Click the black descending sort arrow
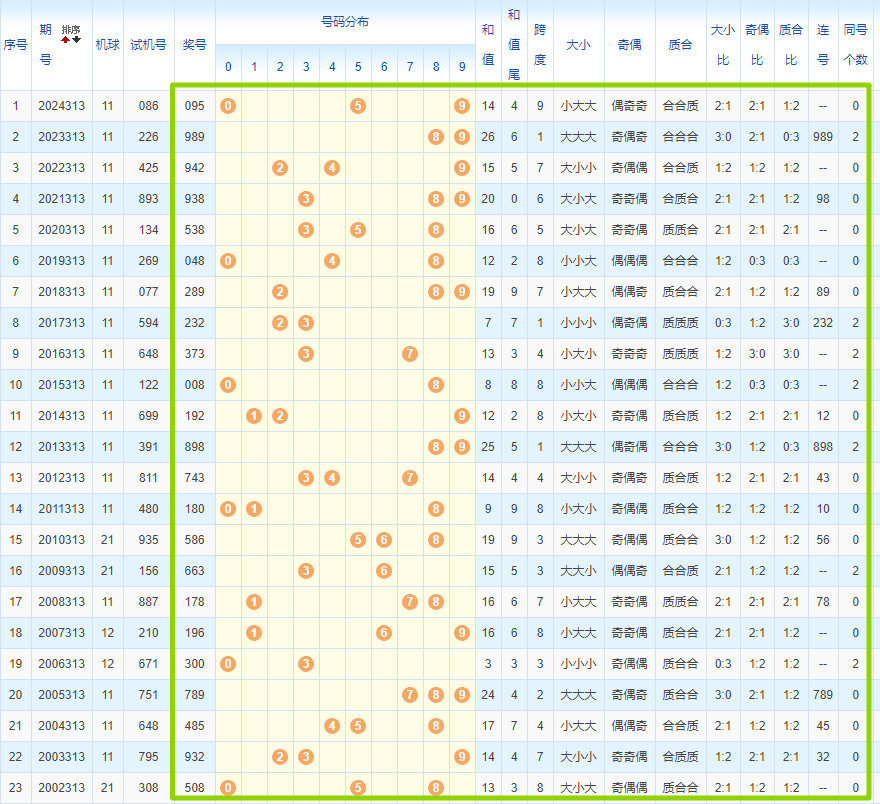 76,39
